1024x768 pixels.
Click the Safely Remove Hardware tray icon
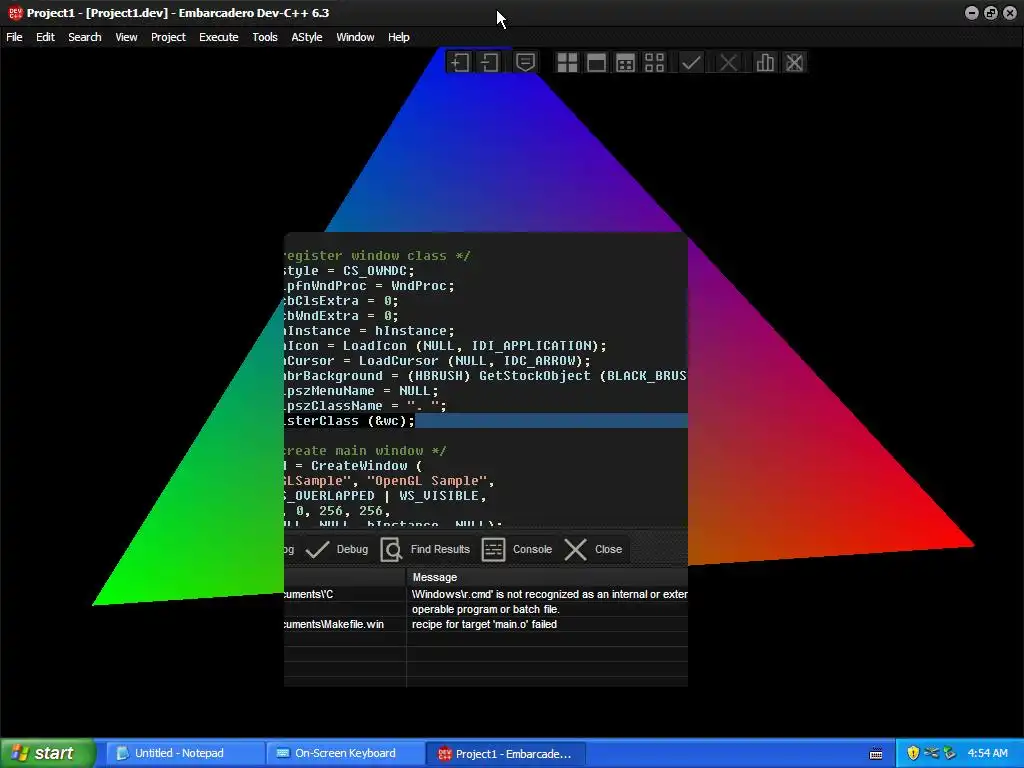point(950,754)
